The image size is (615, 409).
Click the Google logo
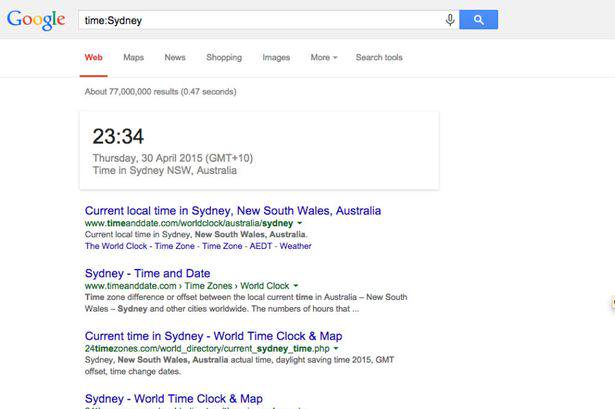point(36,20)
